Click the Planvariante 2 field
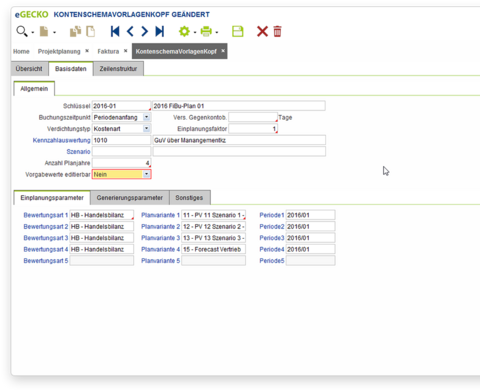The height and width of the screenshot is (391, 480). (213, 227)
